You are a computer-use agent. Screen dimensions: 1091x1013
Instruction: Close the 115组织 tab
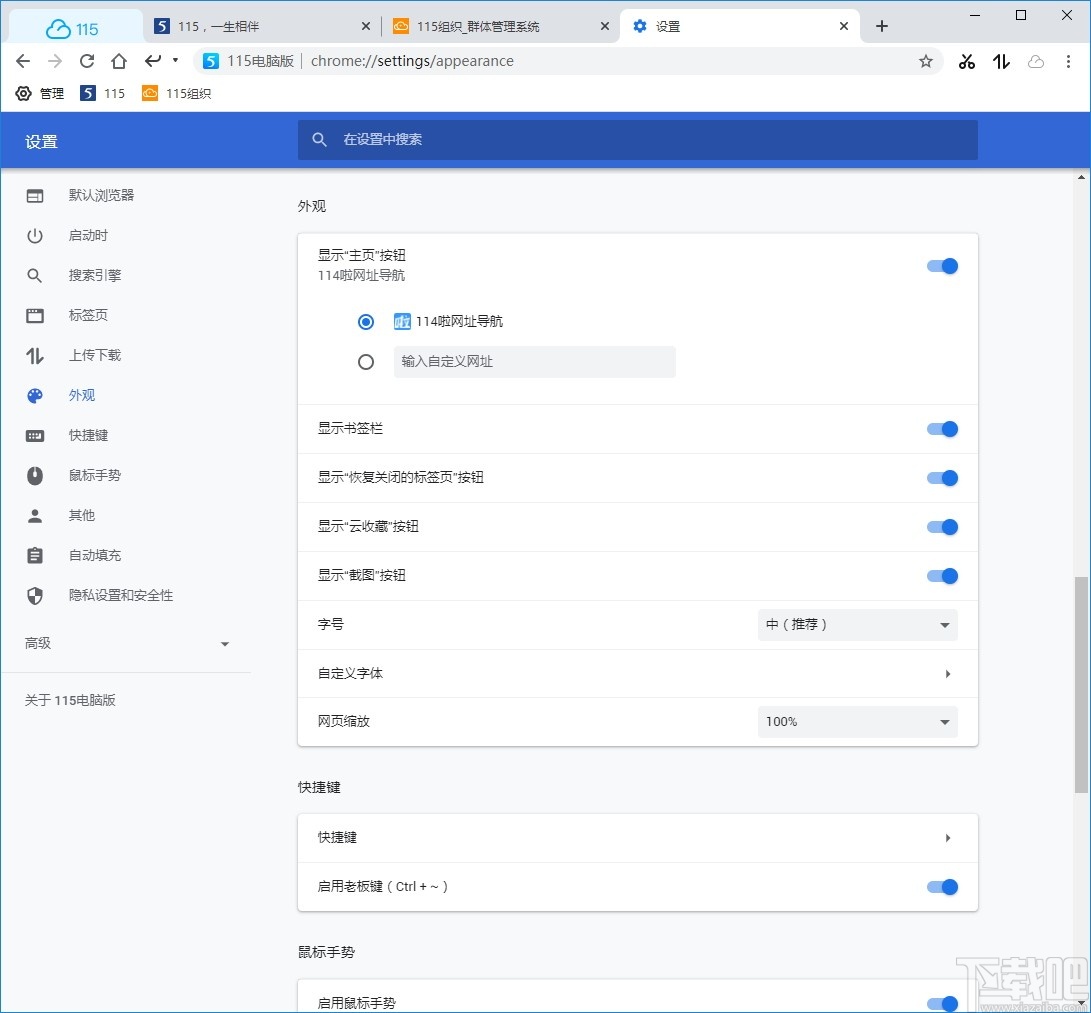(x=605, y=26)
